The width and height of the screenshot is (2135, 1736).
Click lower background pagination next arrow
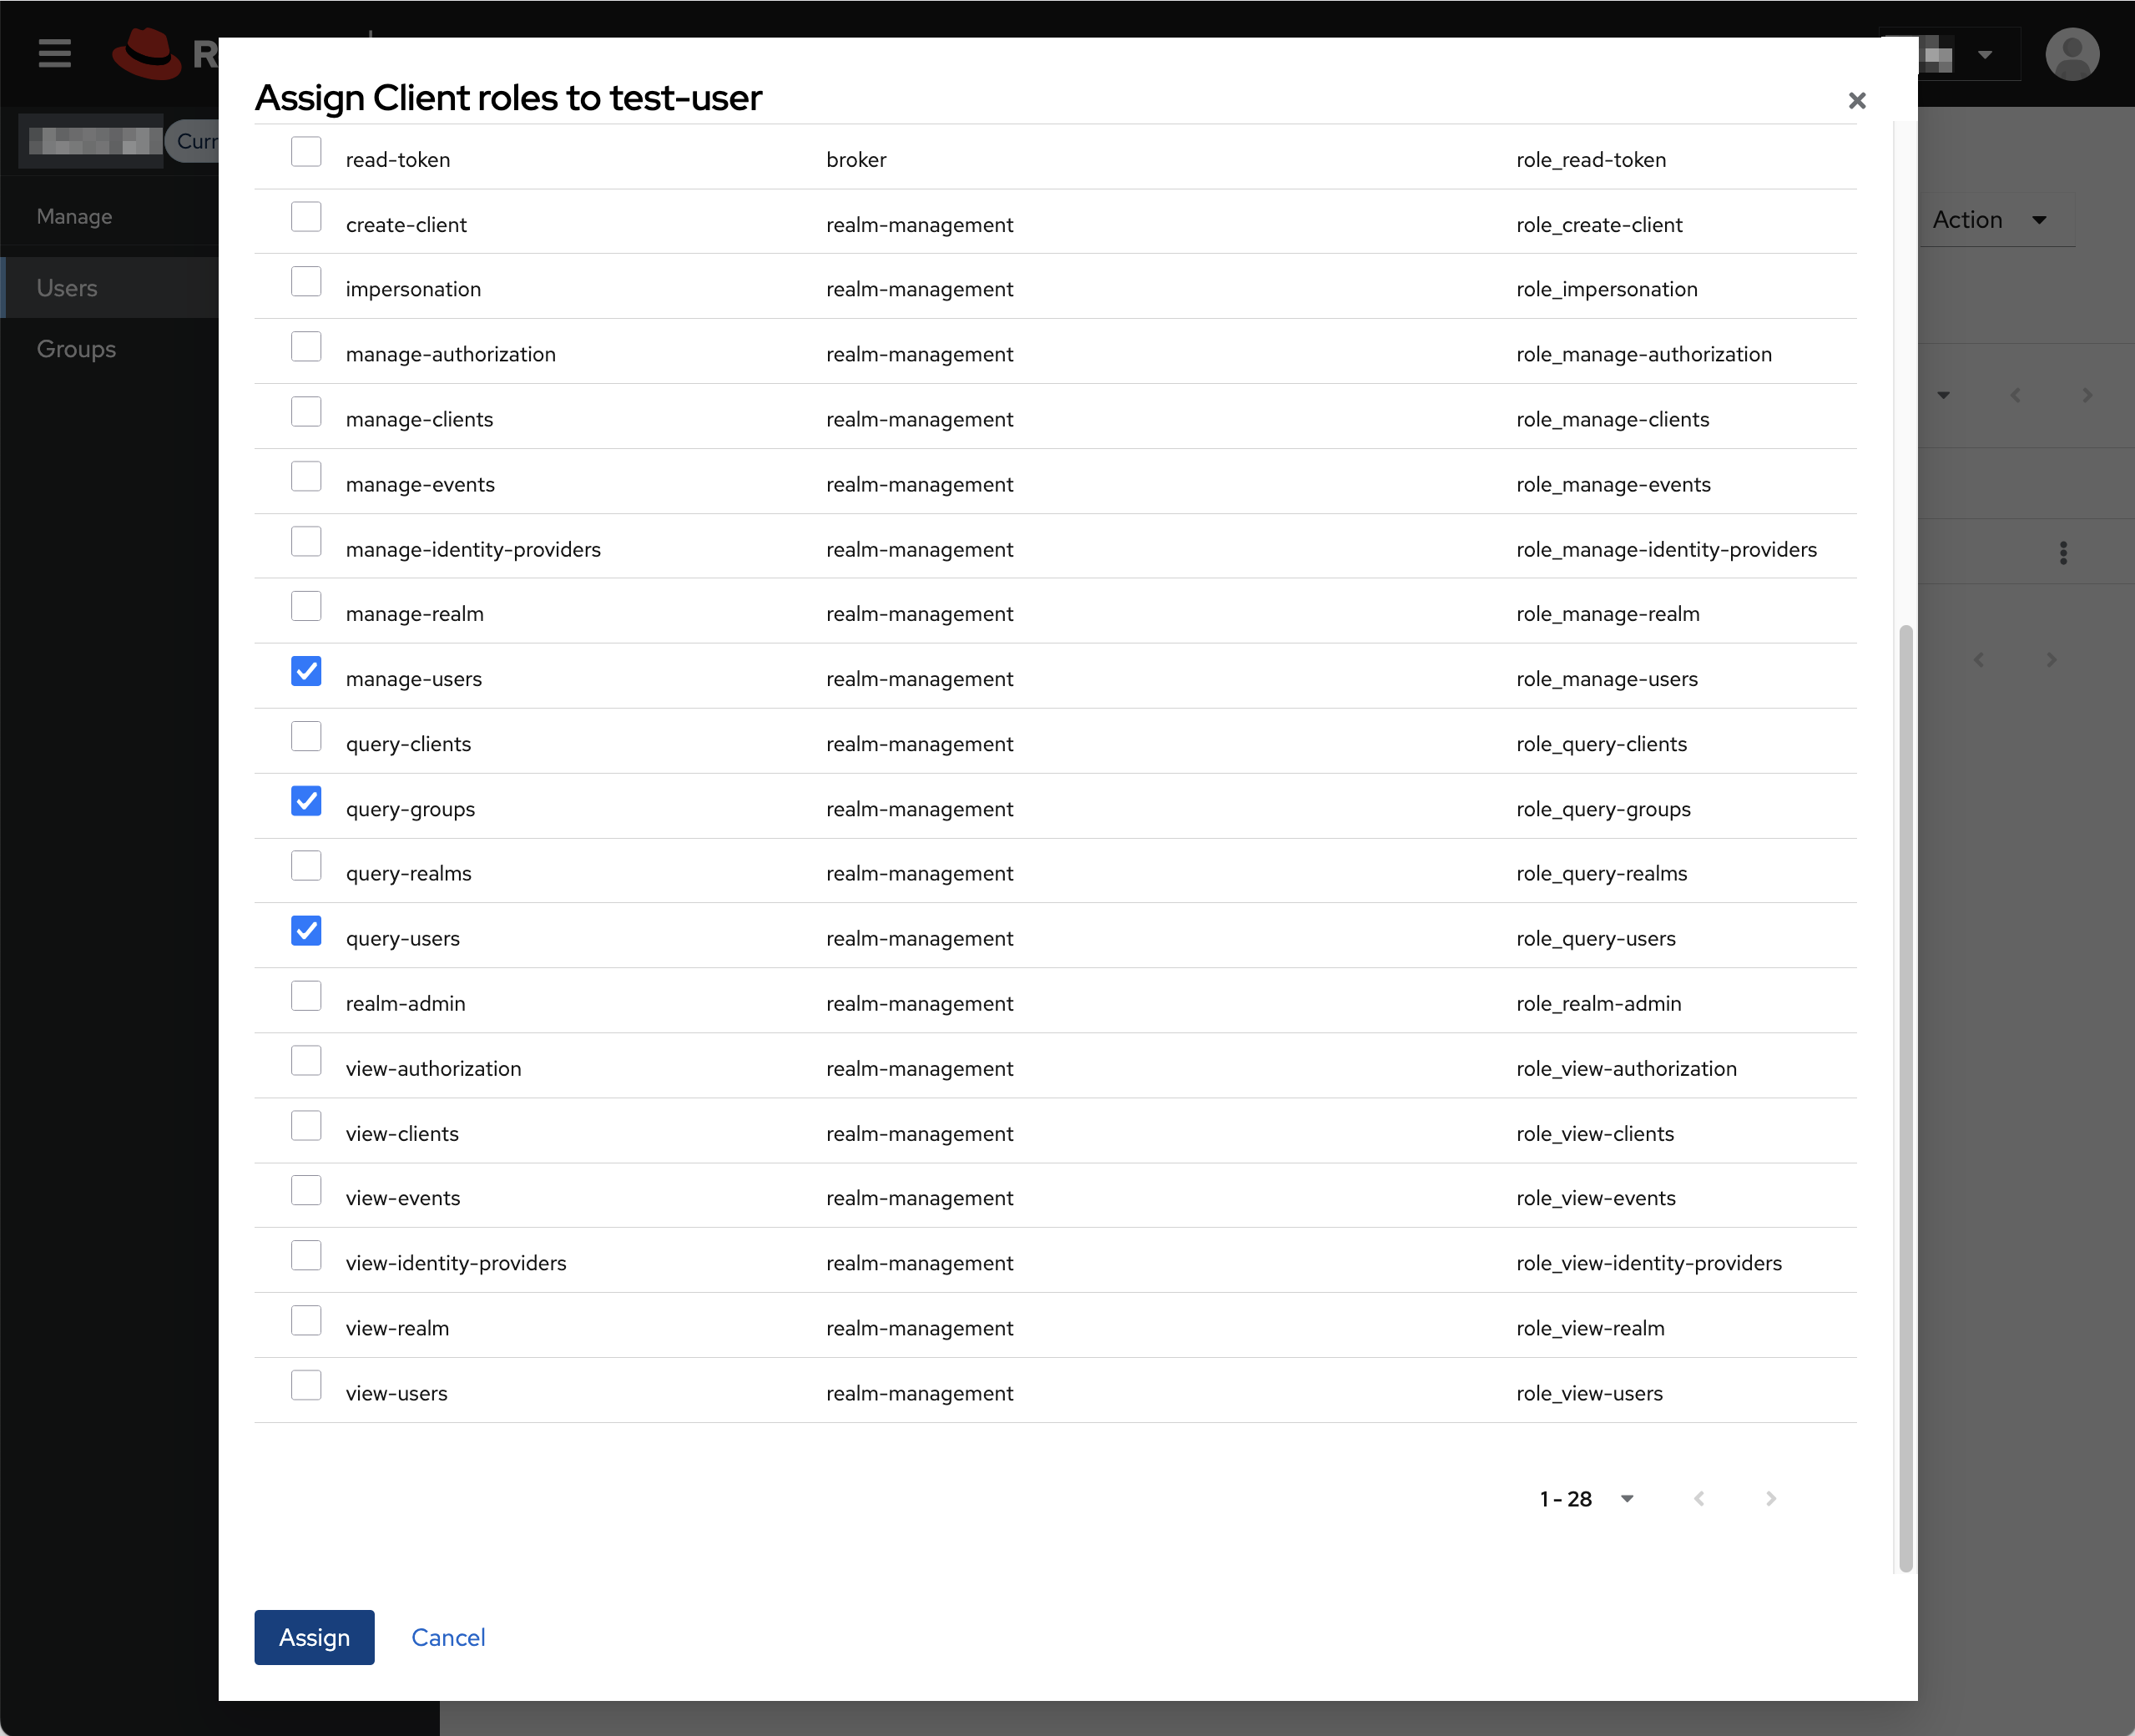(2051, 660)
